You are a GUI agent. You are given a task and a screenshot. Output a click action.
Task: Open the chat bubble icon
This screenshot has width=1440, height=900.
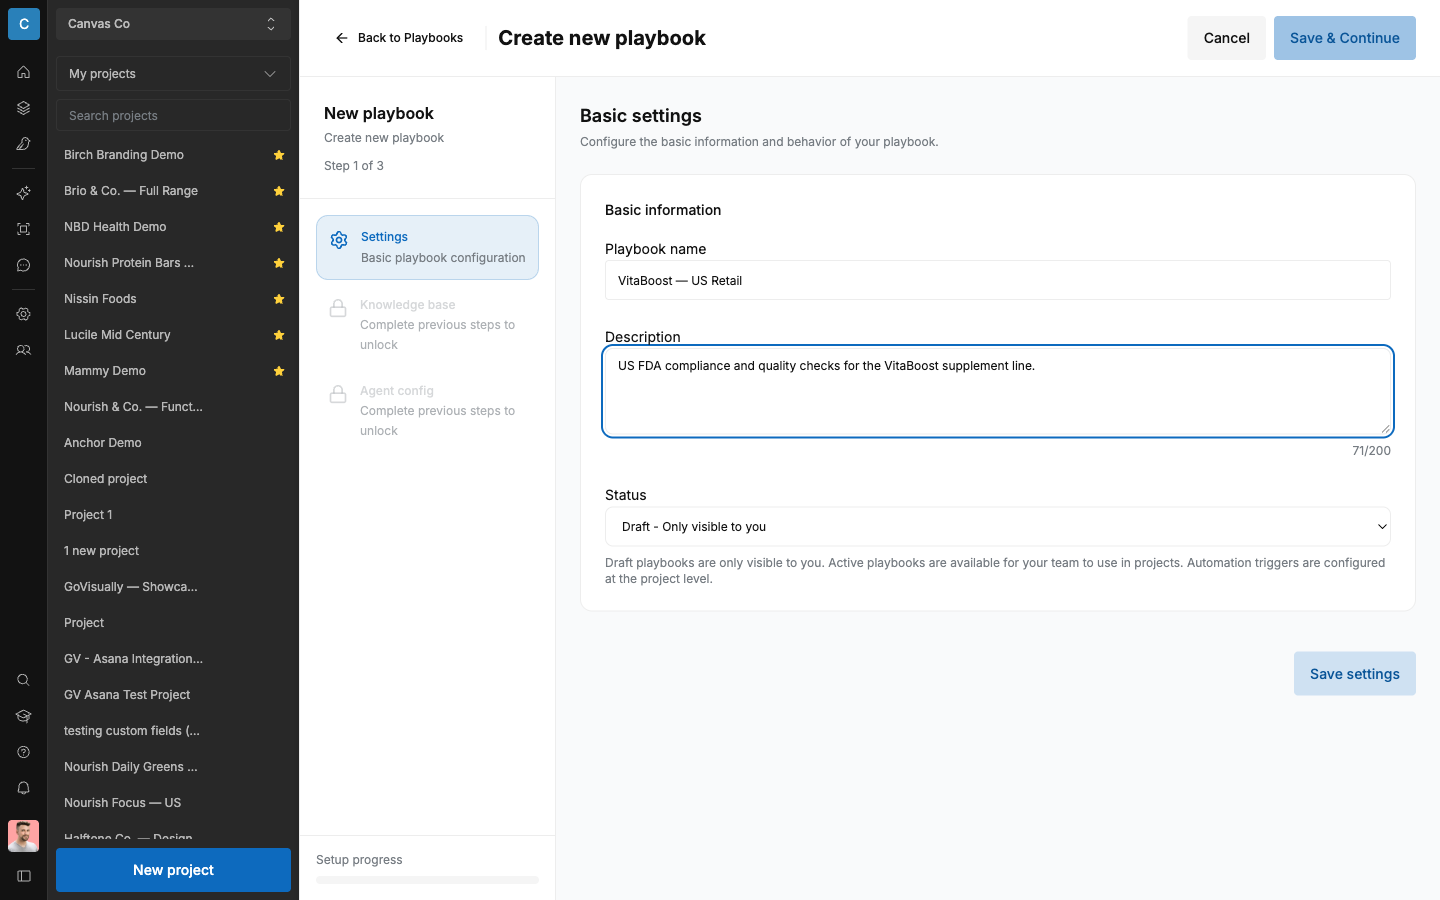click(x=23, y=265)
